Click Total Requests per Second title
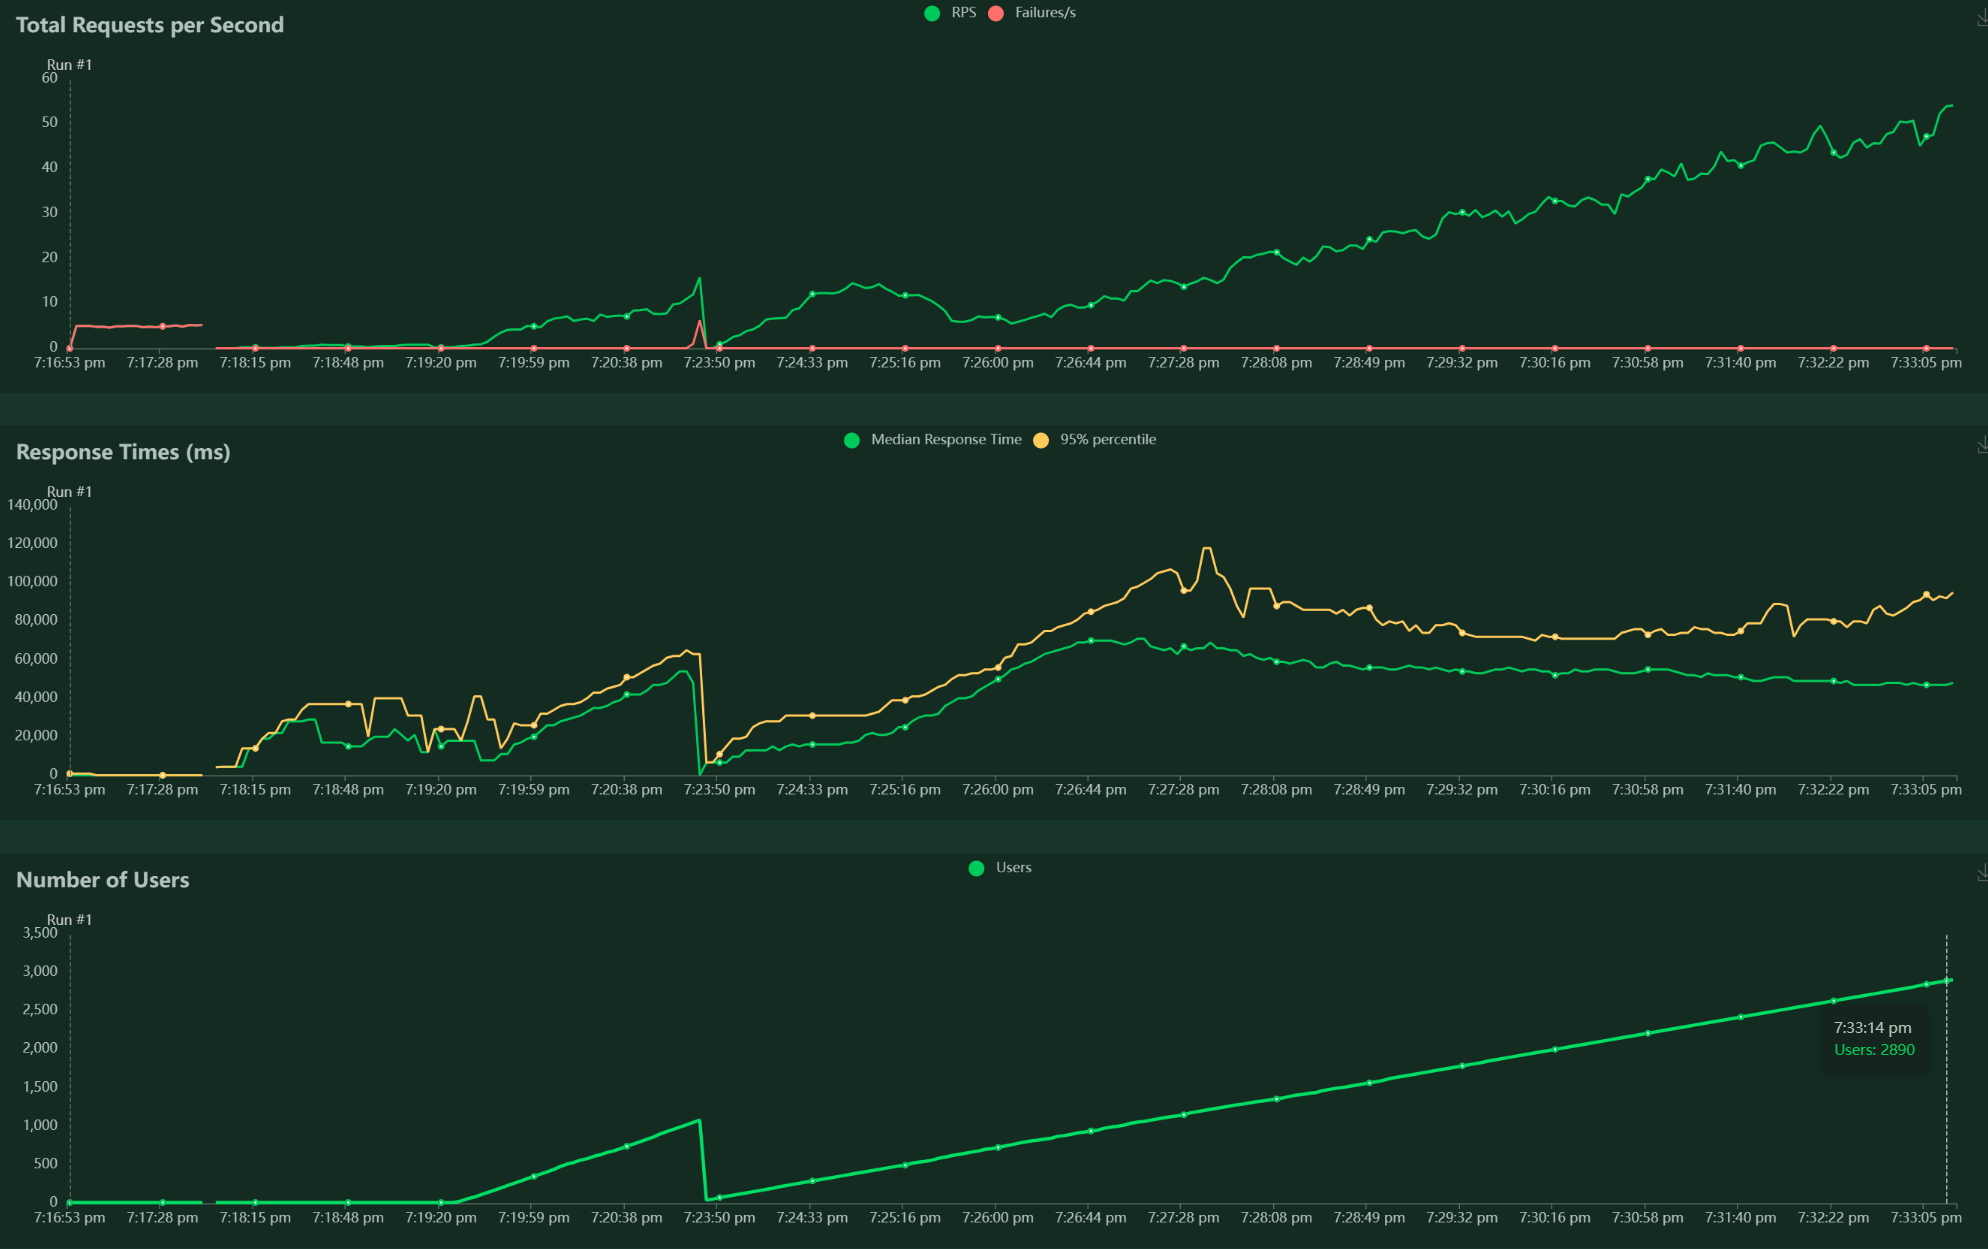The height and width of the screenshot is (1249, 1988). coord(150,25)
